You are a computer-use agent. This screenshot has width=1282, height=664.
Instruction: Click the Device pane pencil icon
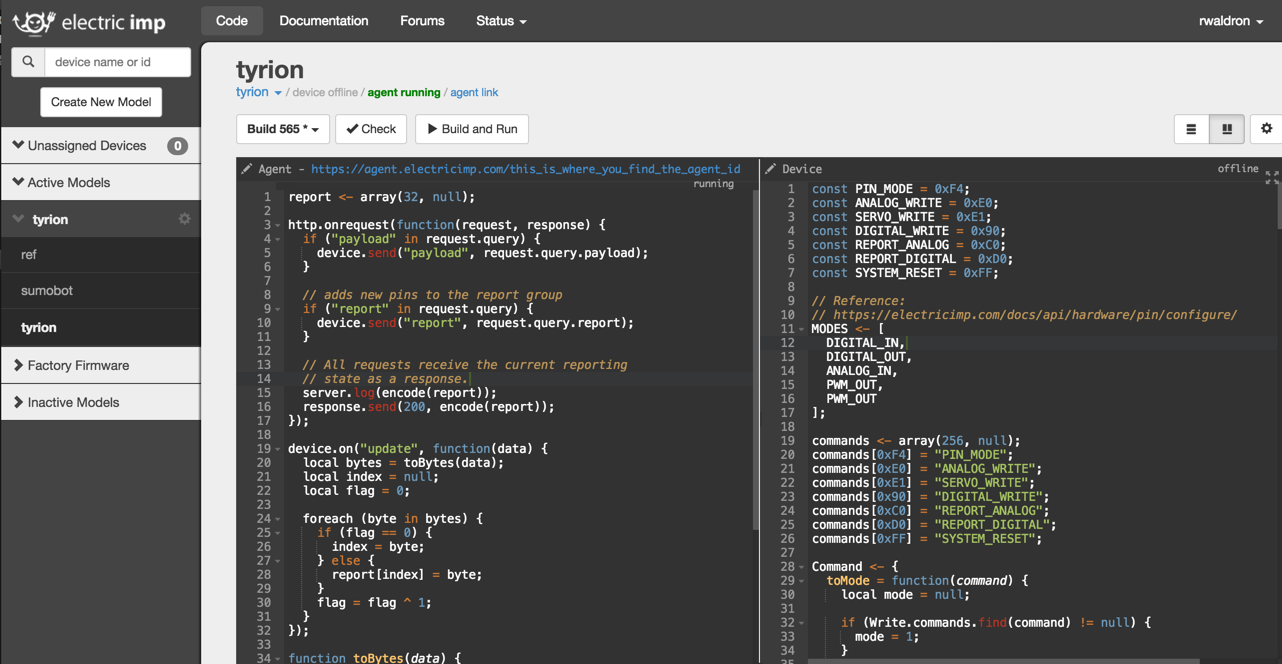[771, 169]
